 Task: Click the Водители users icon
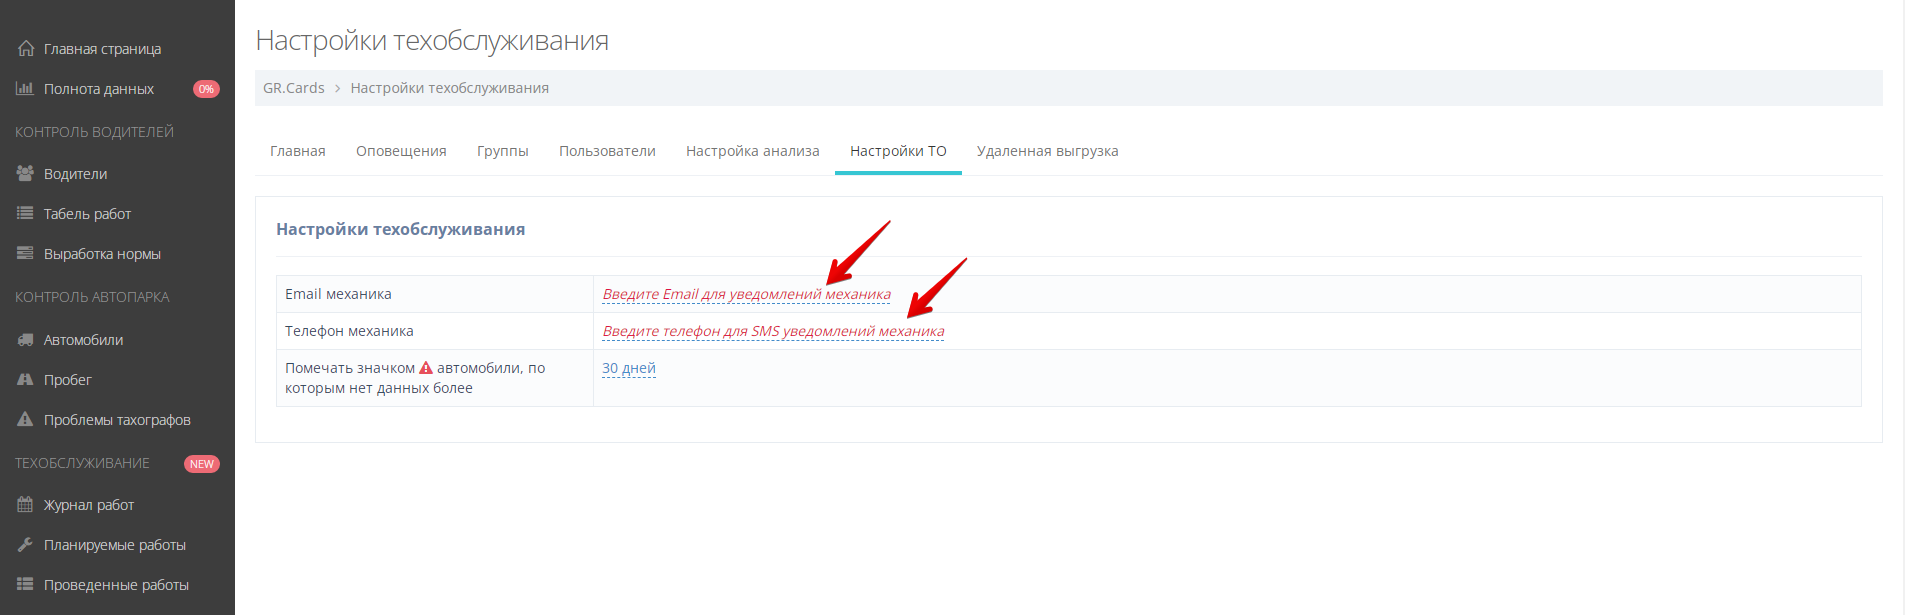pos(25,173)
